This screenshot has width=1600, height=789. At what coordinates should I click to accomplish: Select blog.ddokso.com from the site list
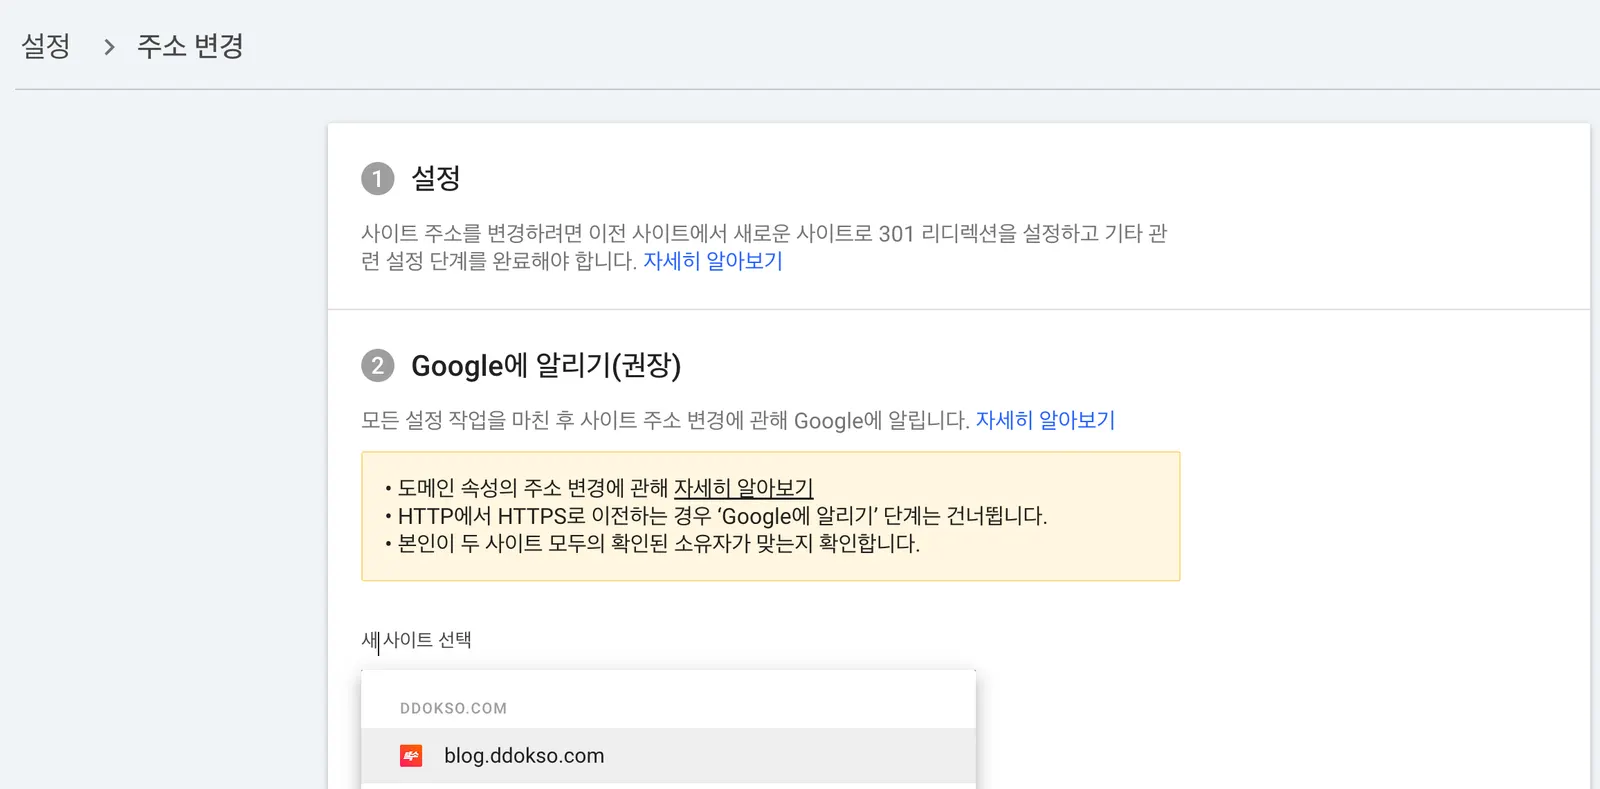click(668, 756)
